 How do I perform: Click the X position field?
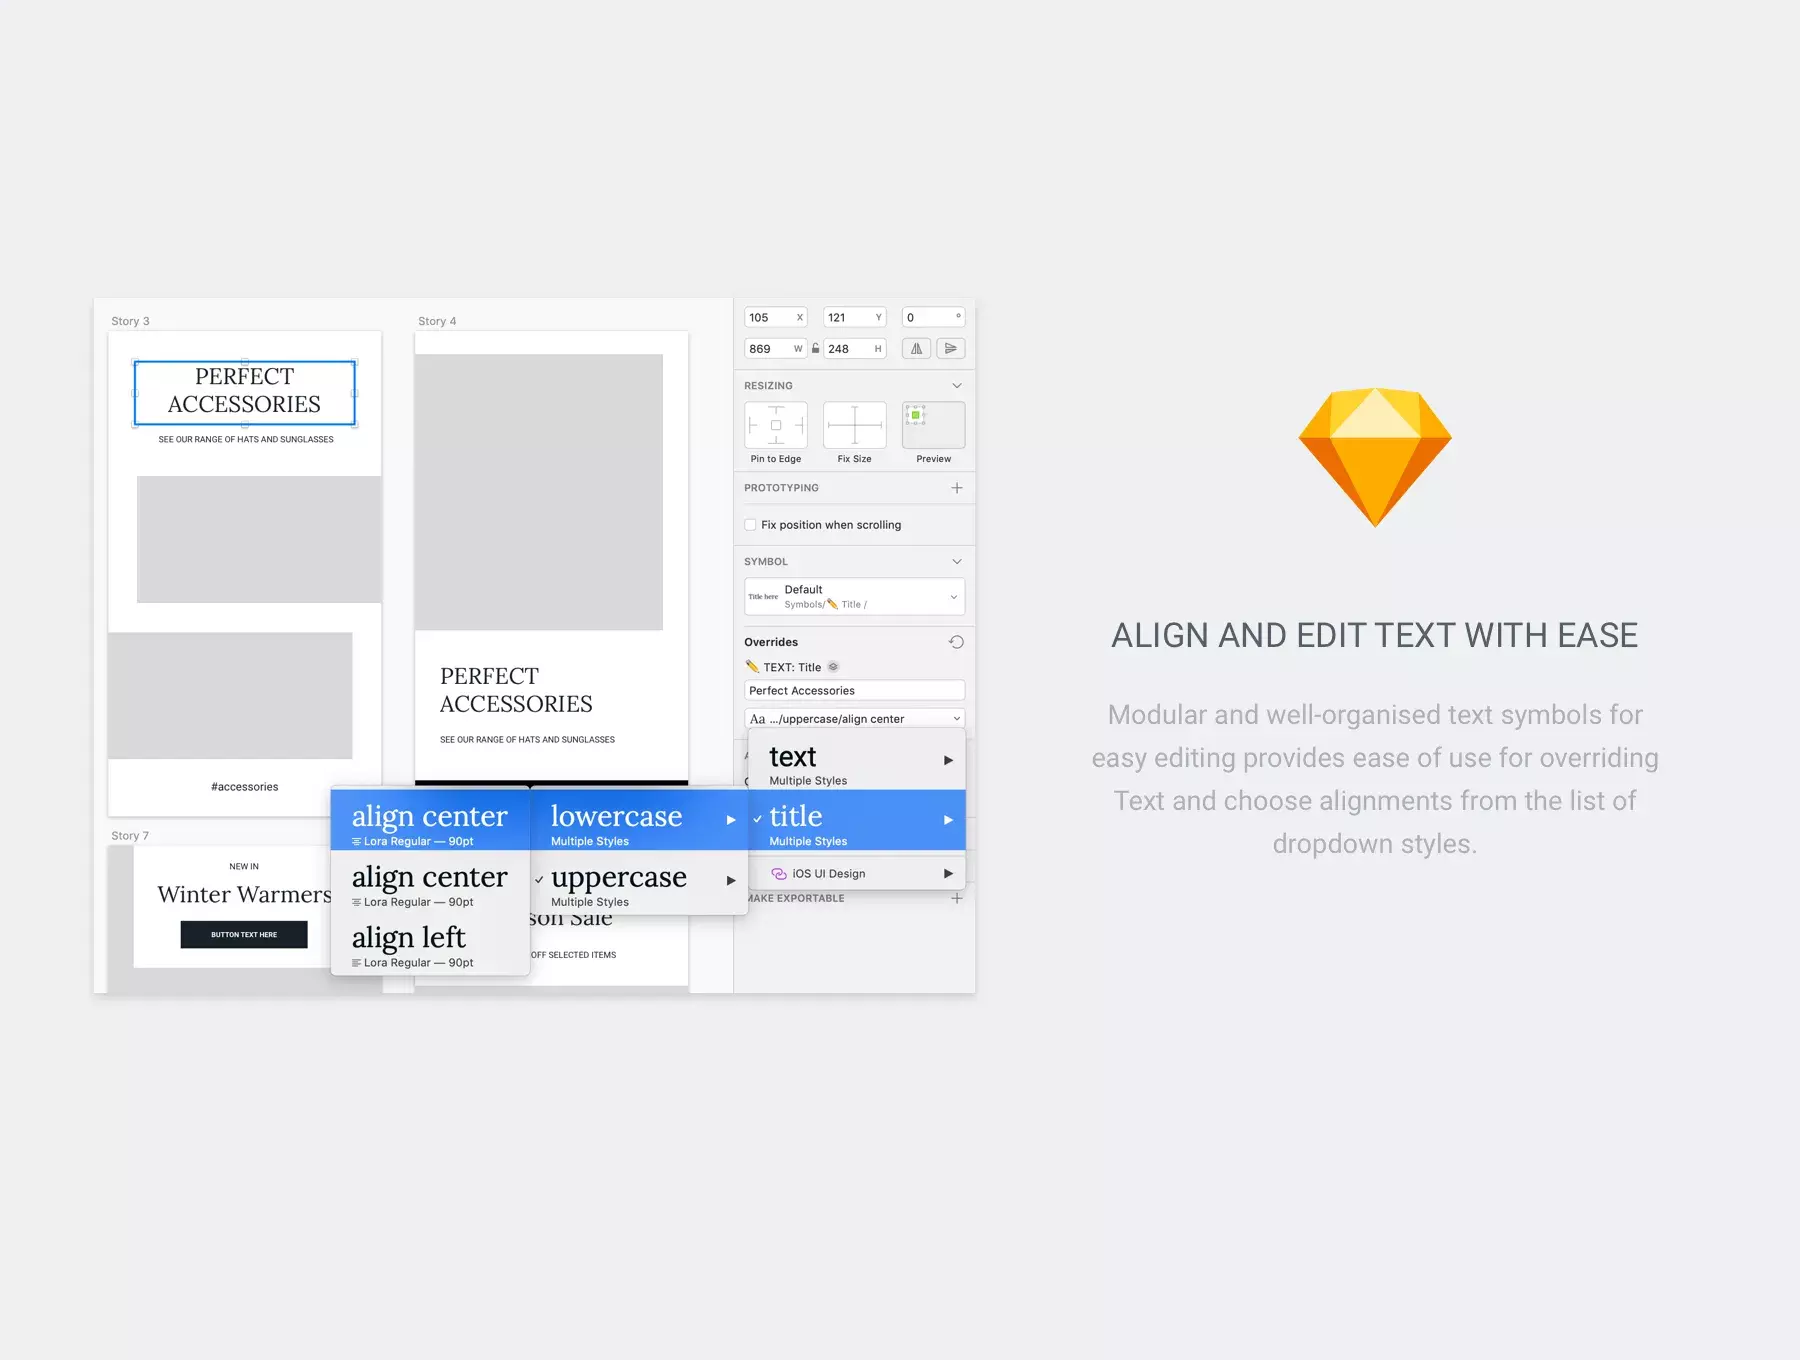pyautogui.click(x=775, y=318)
